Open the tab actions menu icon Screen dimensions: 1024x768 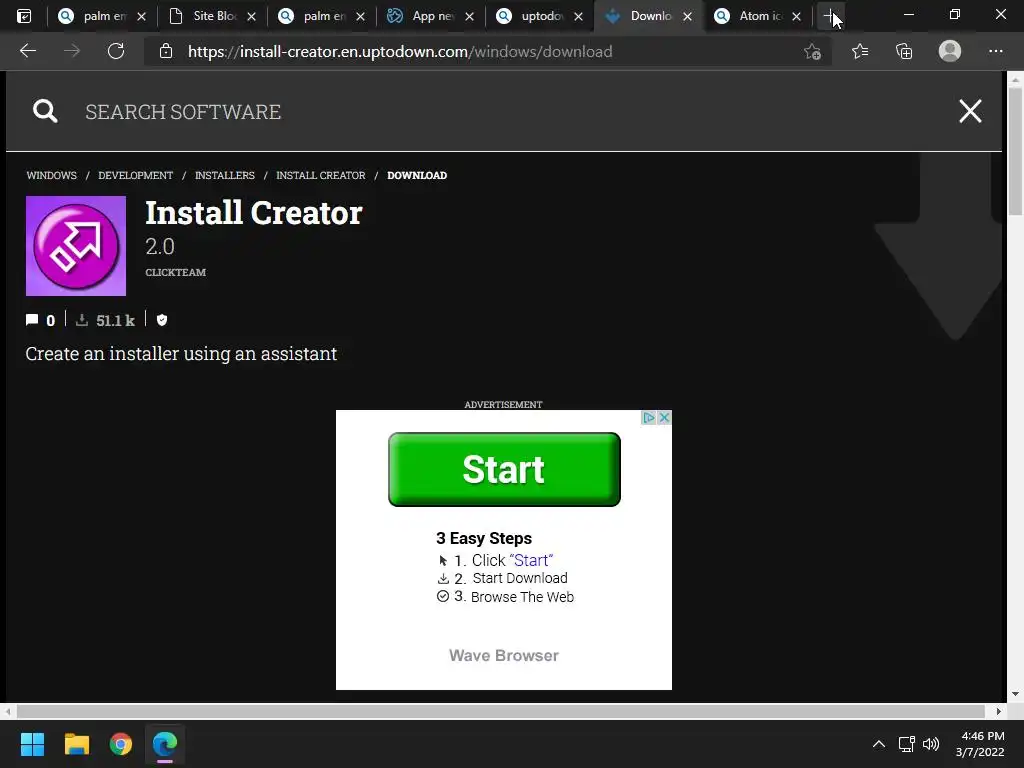[24, 16]
